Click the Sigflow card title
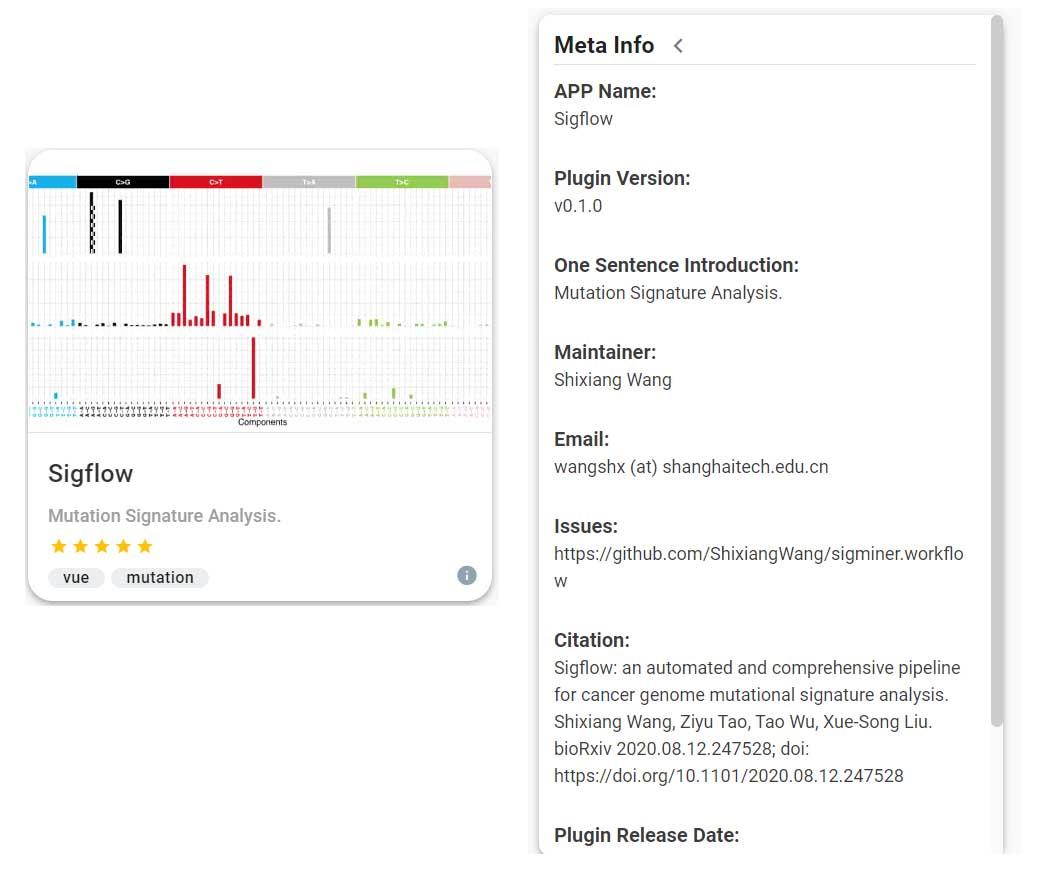This screenshot has height=869, width=1056. [90, 474]
